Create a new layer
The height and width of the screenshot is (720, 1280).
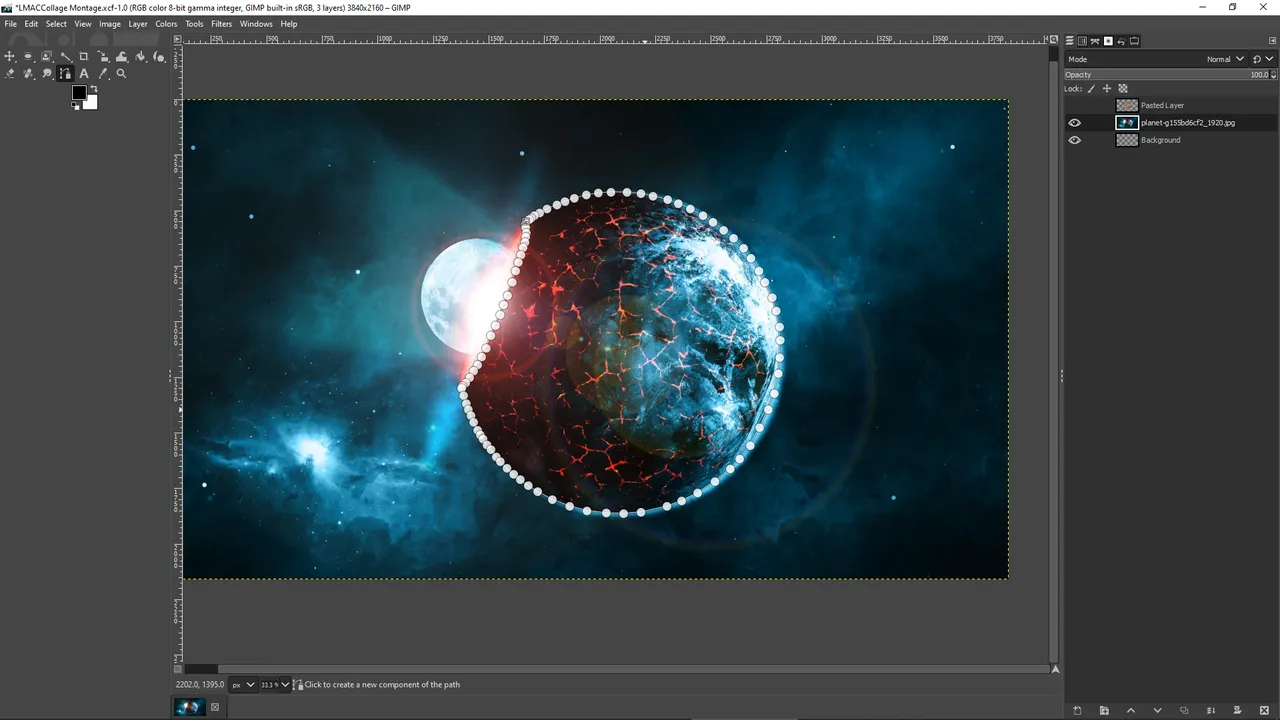[1077, 710]
